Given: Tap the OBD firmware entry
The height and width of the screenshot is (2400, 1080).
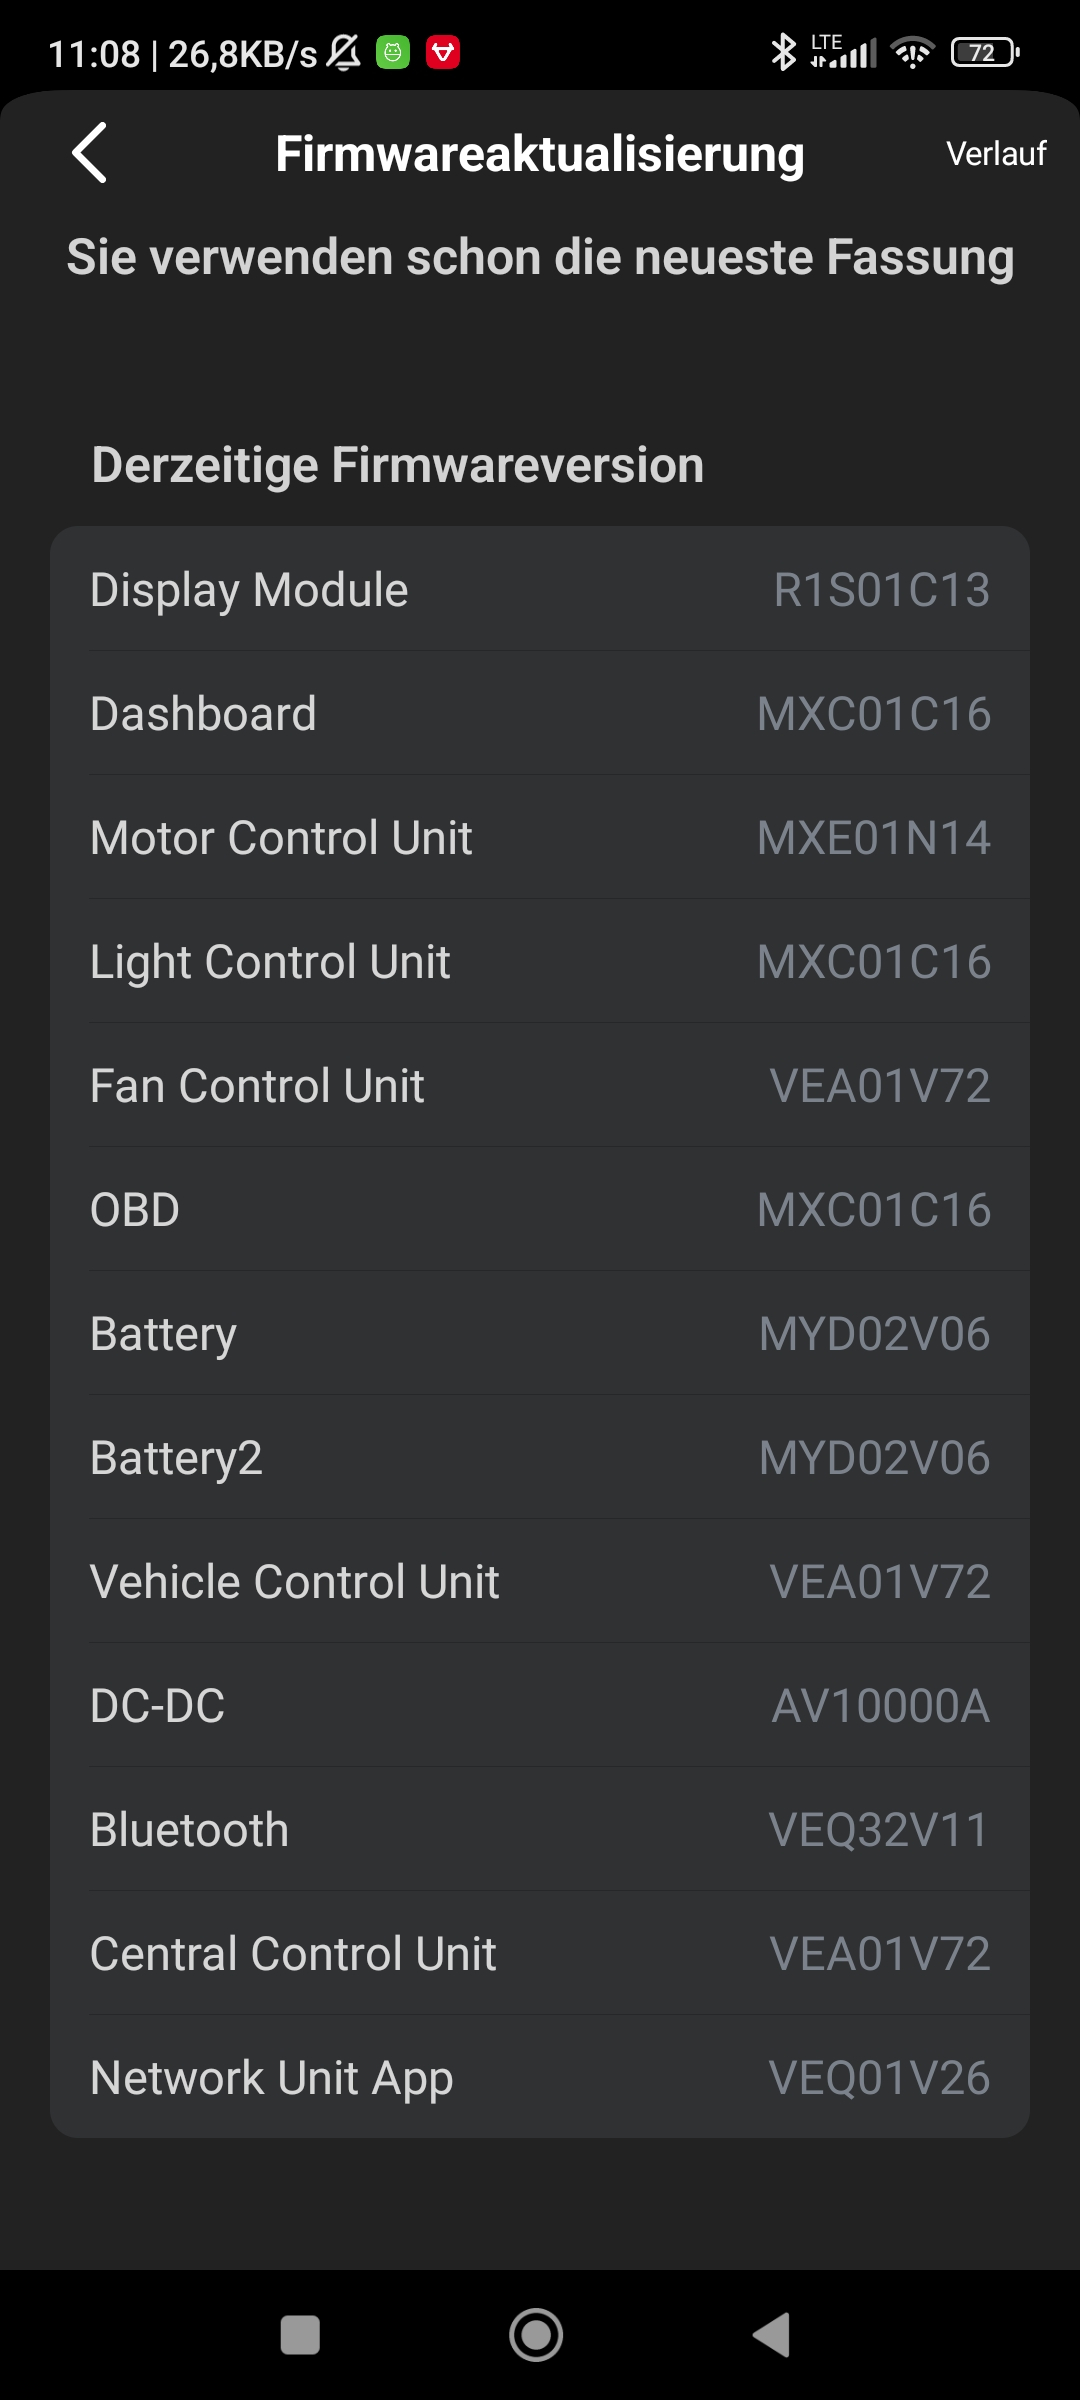Looking at the screenshot, I should (540, 1210).
